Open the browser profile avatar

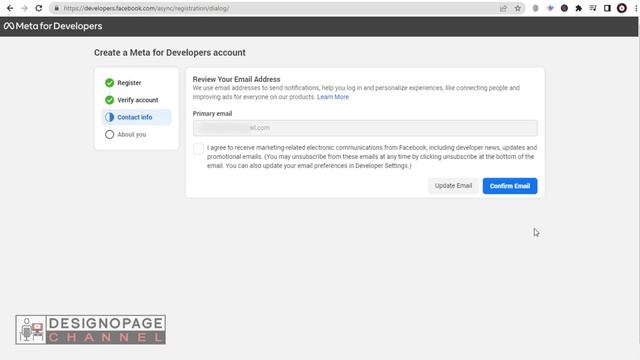tap(622, 8)
